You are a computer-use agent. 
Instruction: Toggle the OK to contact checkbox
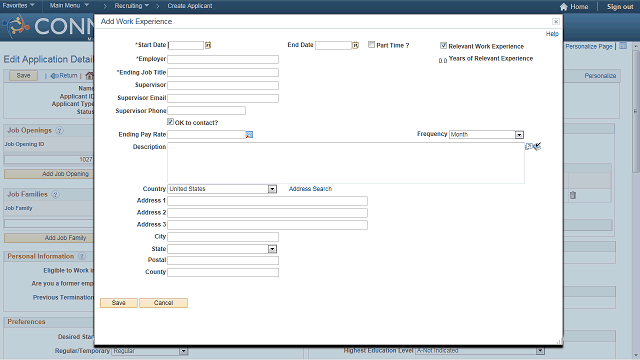pyautogui.click(x=171, y=122)
